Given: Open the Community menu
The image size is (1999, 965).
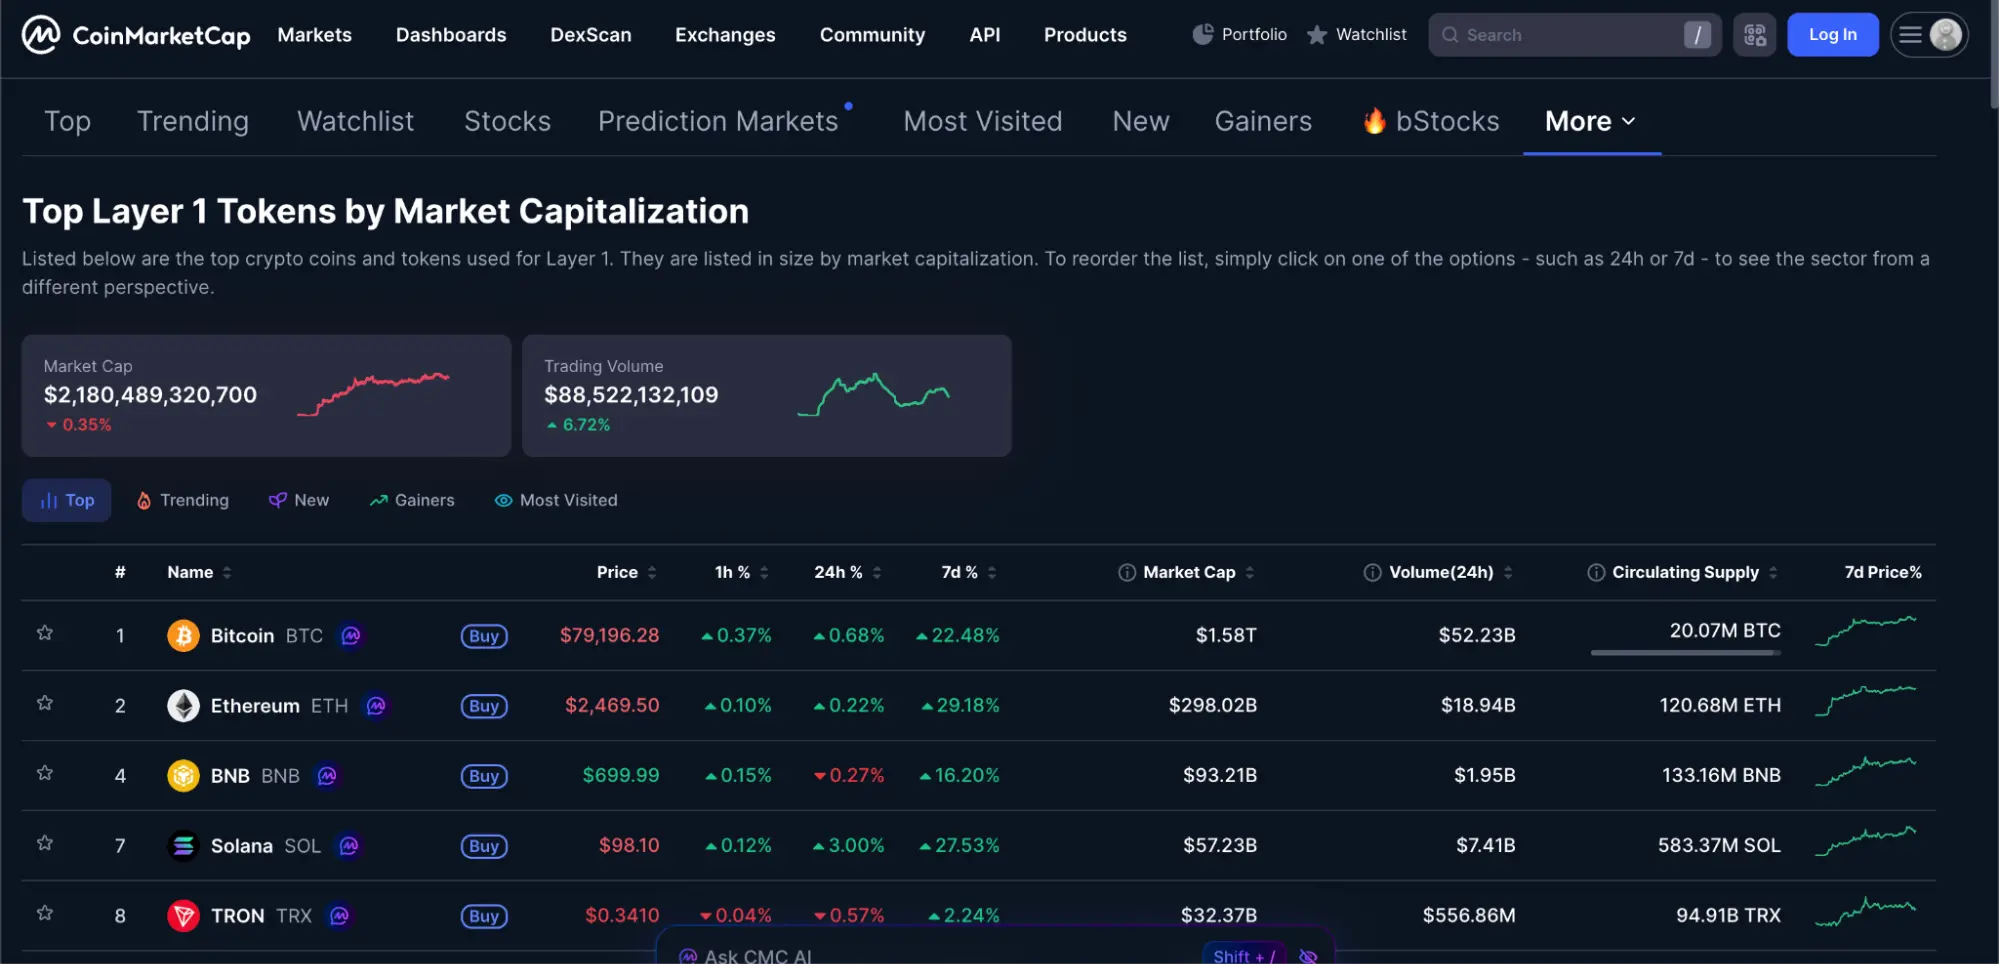Looking at the screenshot, I should point(872,35).
